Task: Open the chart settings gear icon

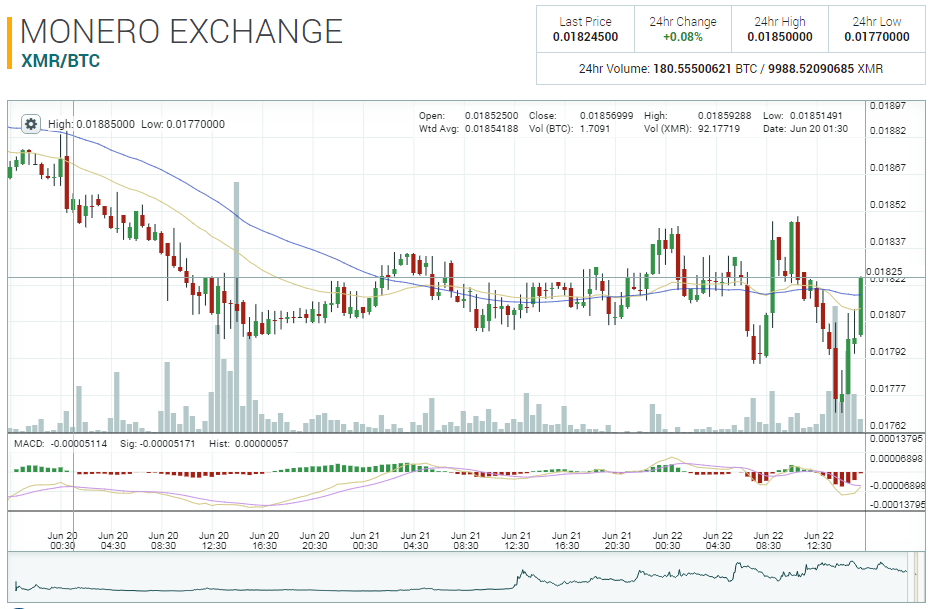Action: (30, 124)
